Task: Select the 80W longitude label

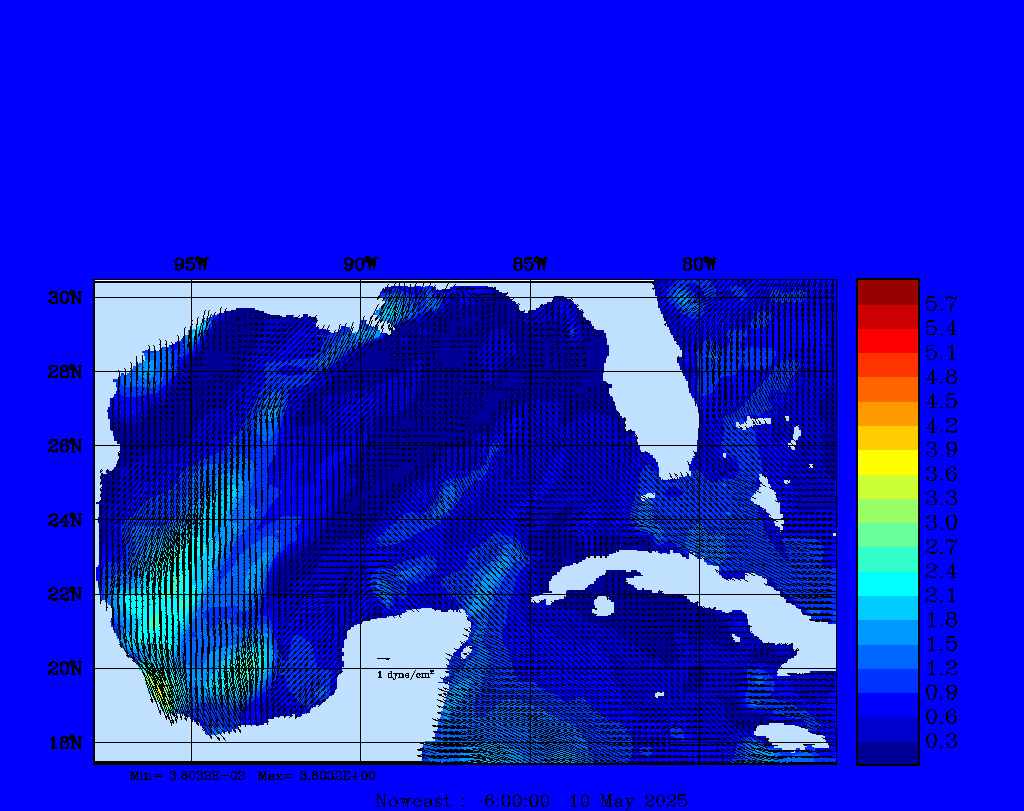Action: pyautogui.click(x=698, y=265)
